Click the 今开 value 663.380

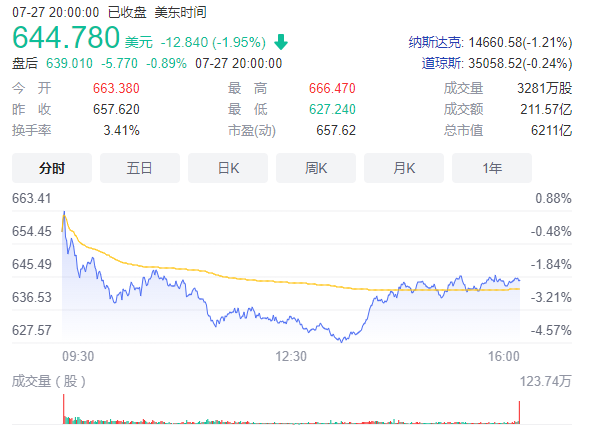point(115,90)
